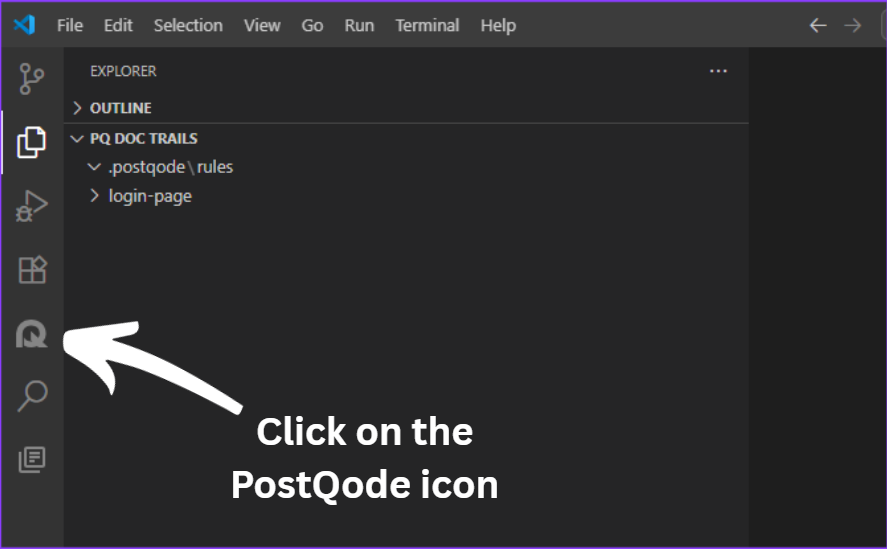Open the bottom activity bar panel icon
887x549 pixels.
point(32,460)
